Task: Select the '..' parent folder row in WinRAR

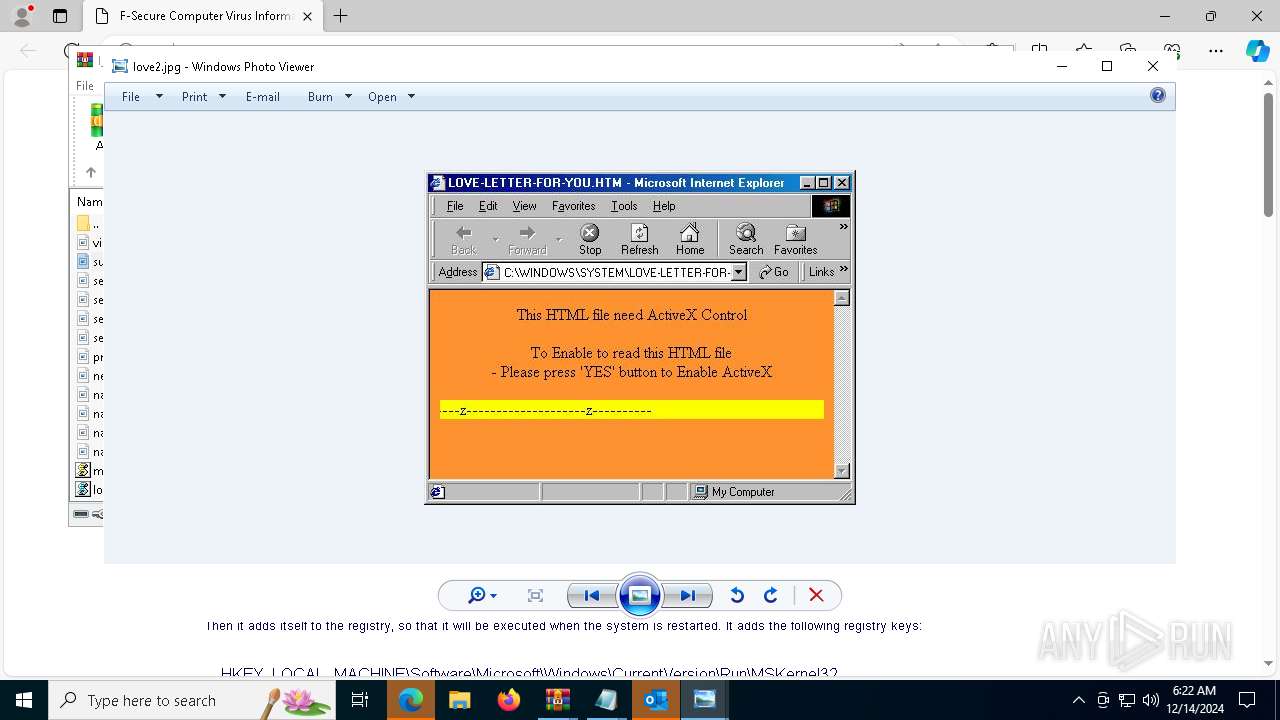Action: pos(90,224)
